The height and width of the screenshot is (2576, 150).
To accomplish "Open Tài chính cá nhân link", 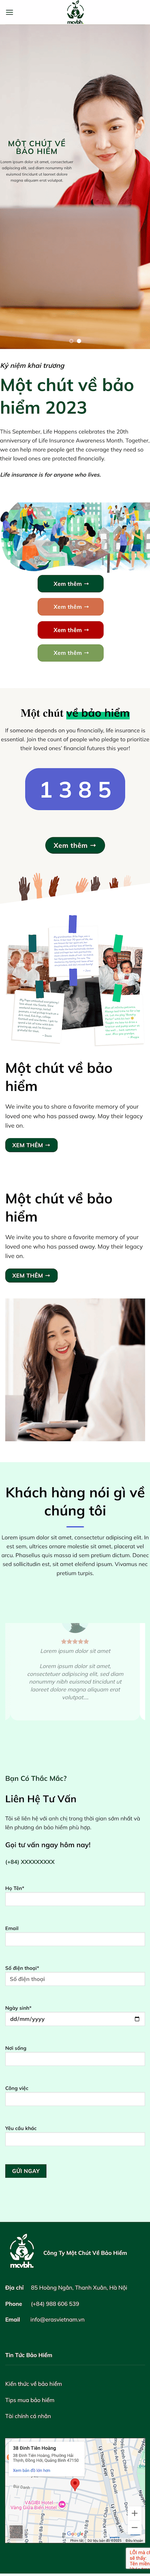I will pyautogui.click(x=28, y=2416).
